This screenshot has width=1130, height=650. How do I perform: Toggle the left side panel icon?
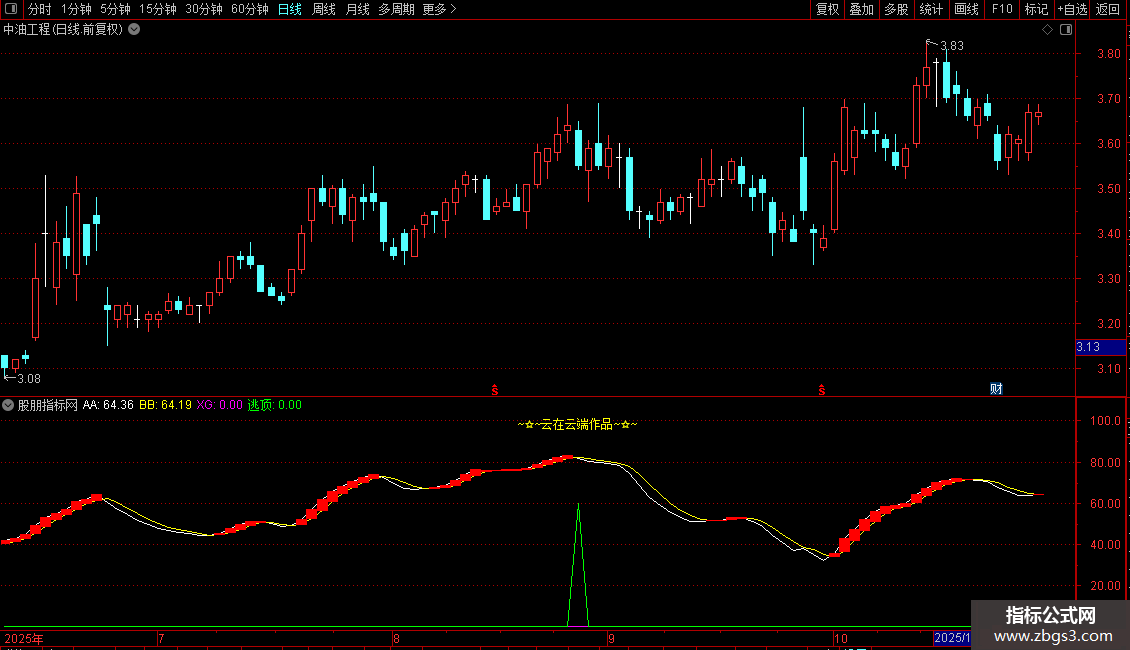11,9
